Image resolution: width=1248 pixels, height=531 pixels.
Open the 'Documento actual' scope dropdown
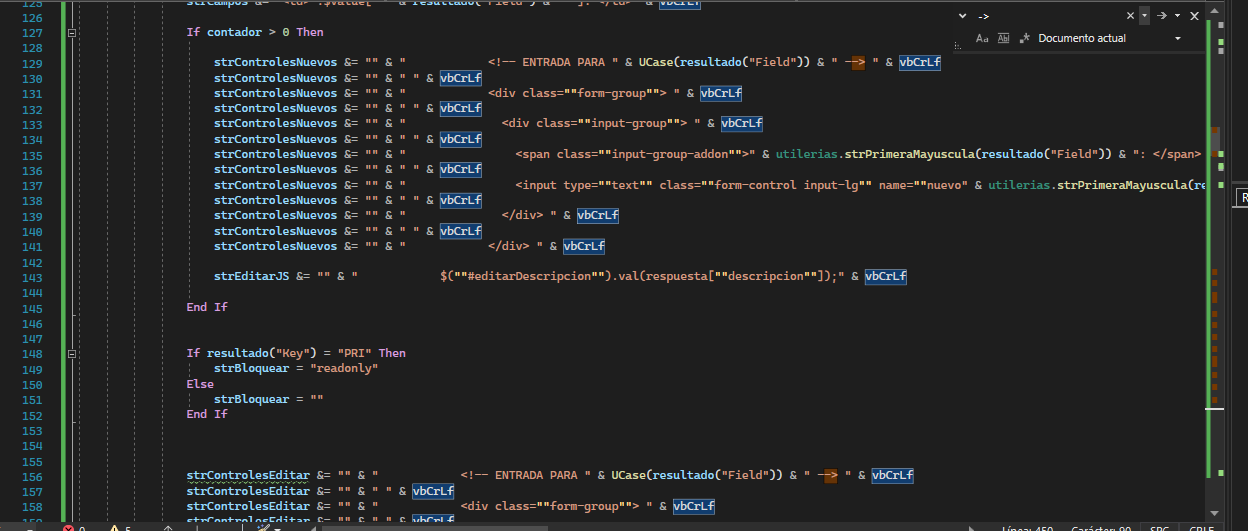(x=1177, y=38)
